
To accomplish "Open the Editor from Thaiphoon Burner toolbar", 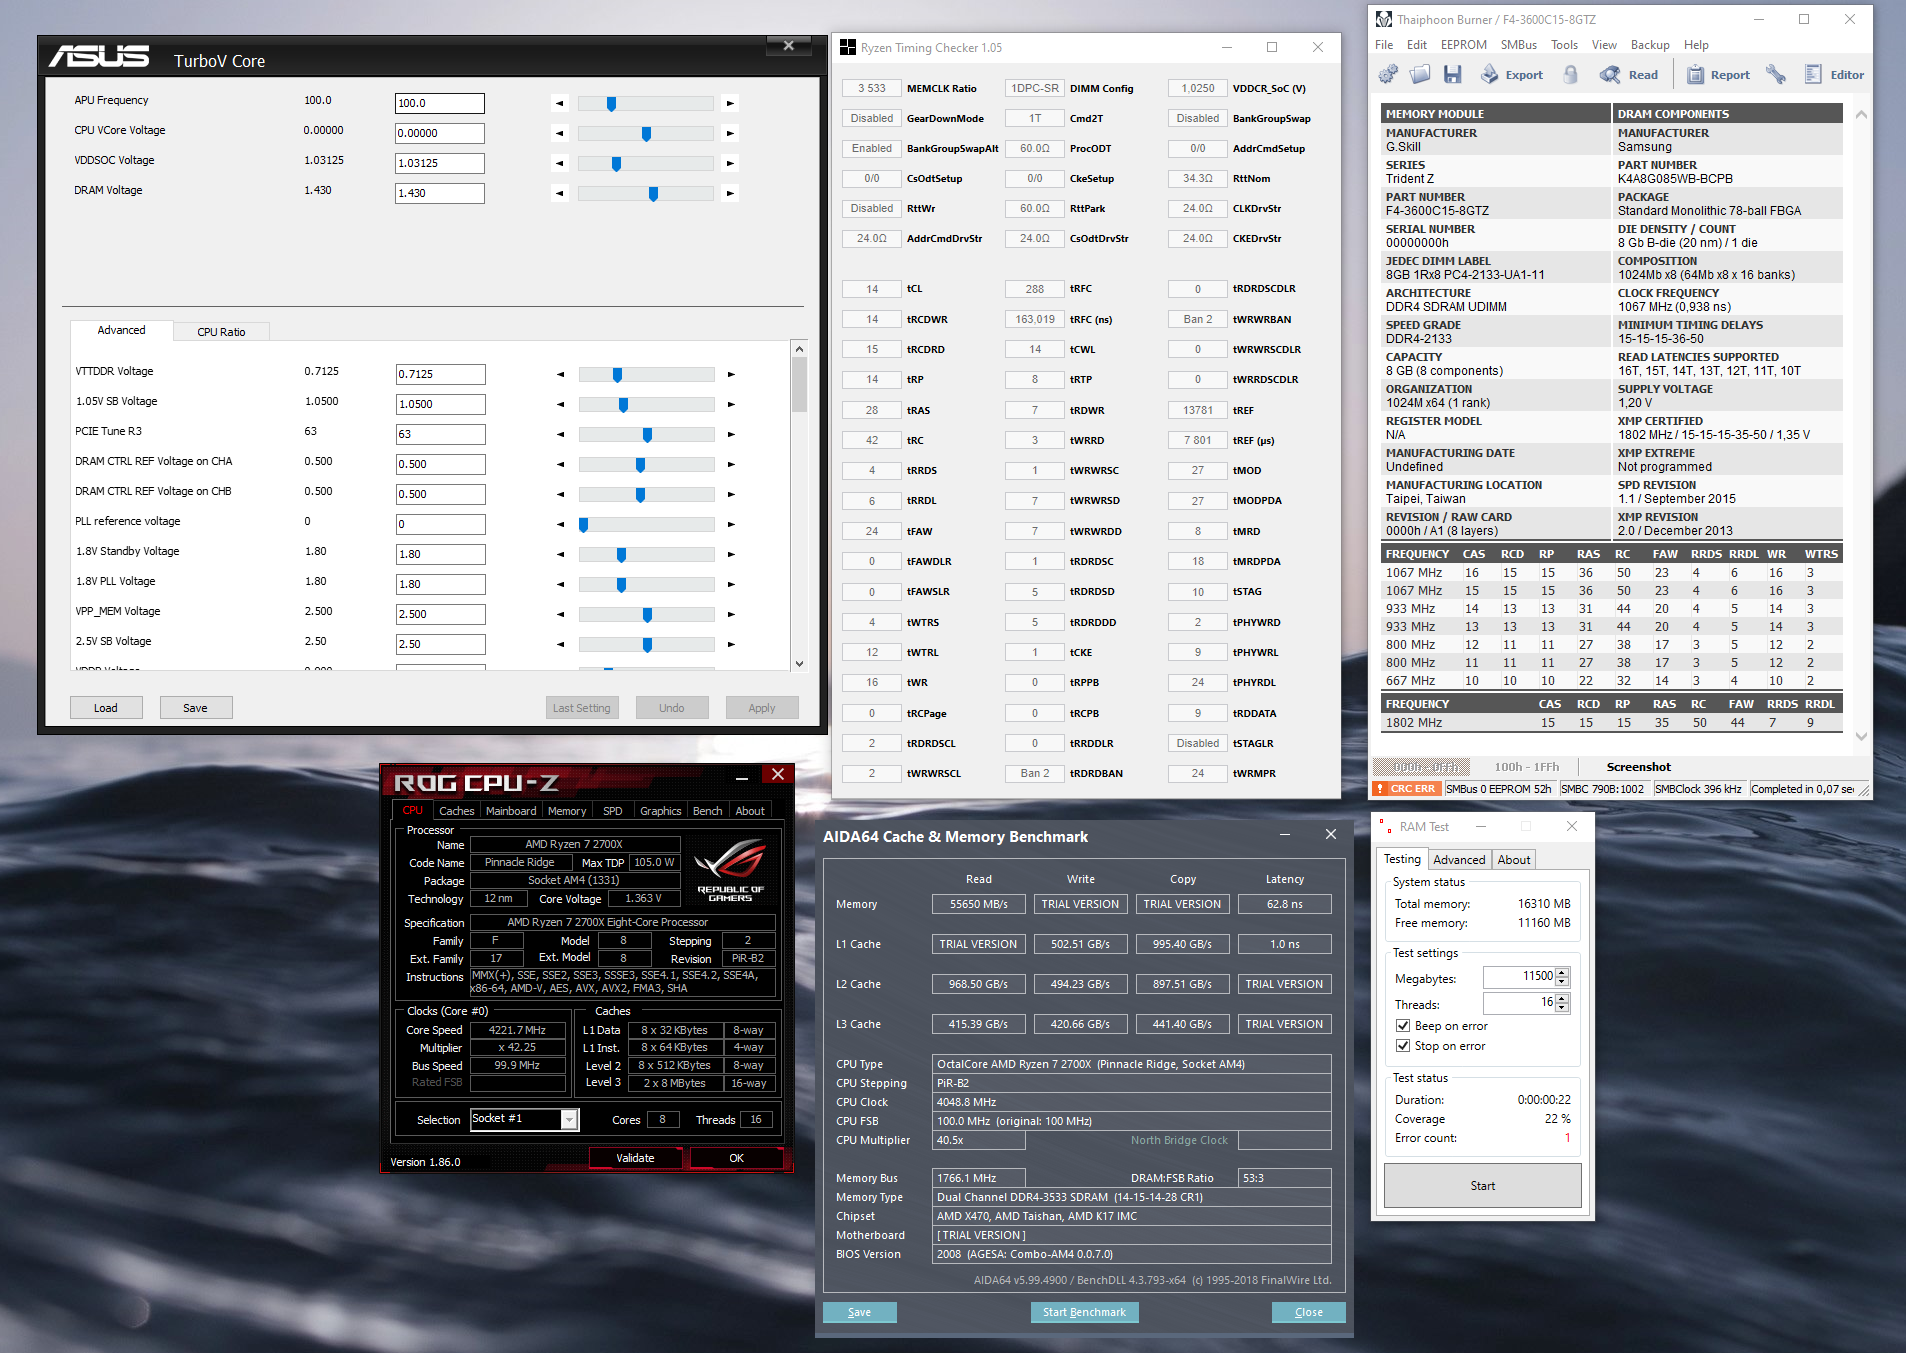I will click(1834, 75).
